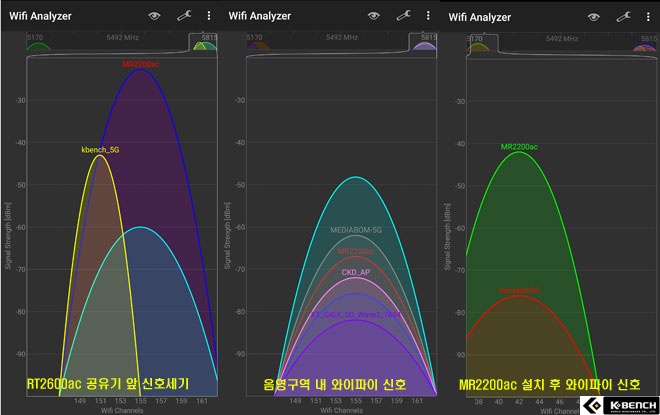
Task: Click channel 38 on right graph axis
Action: (x=479, y=402)
